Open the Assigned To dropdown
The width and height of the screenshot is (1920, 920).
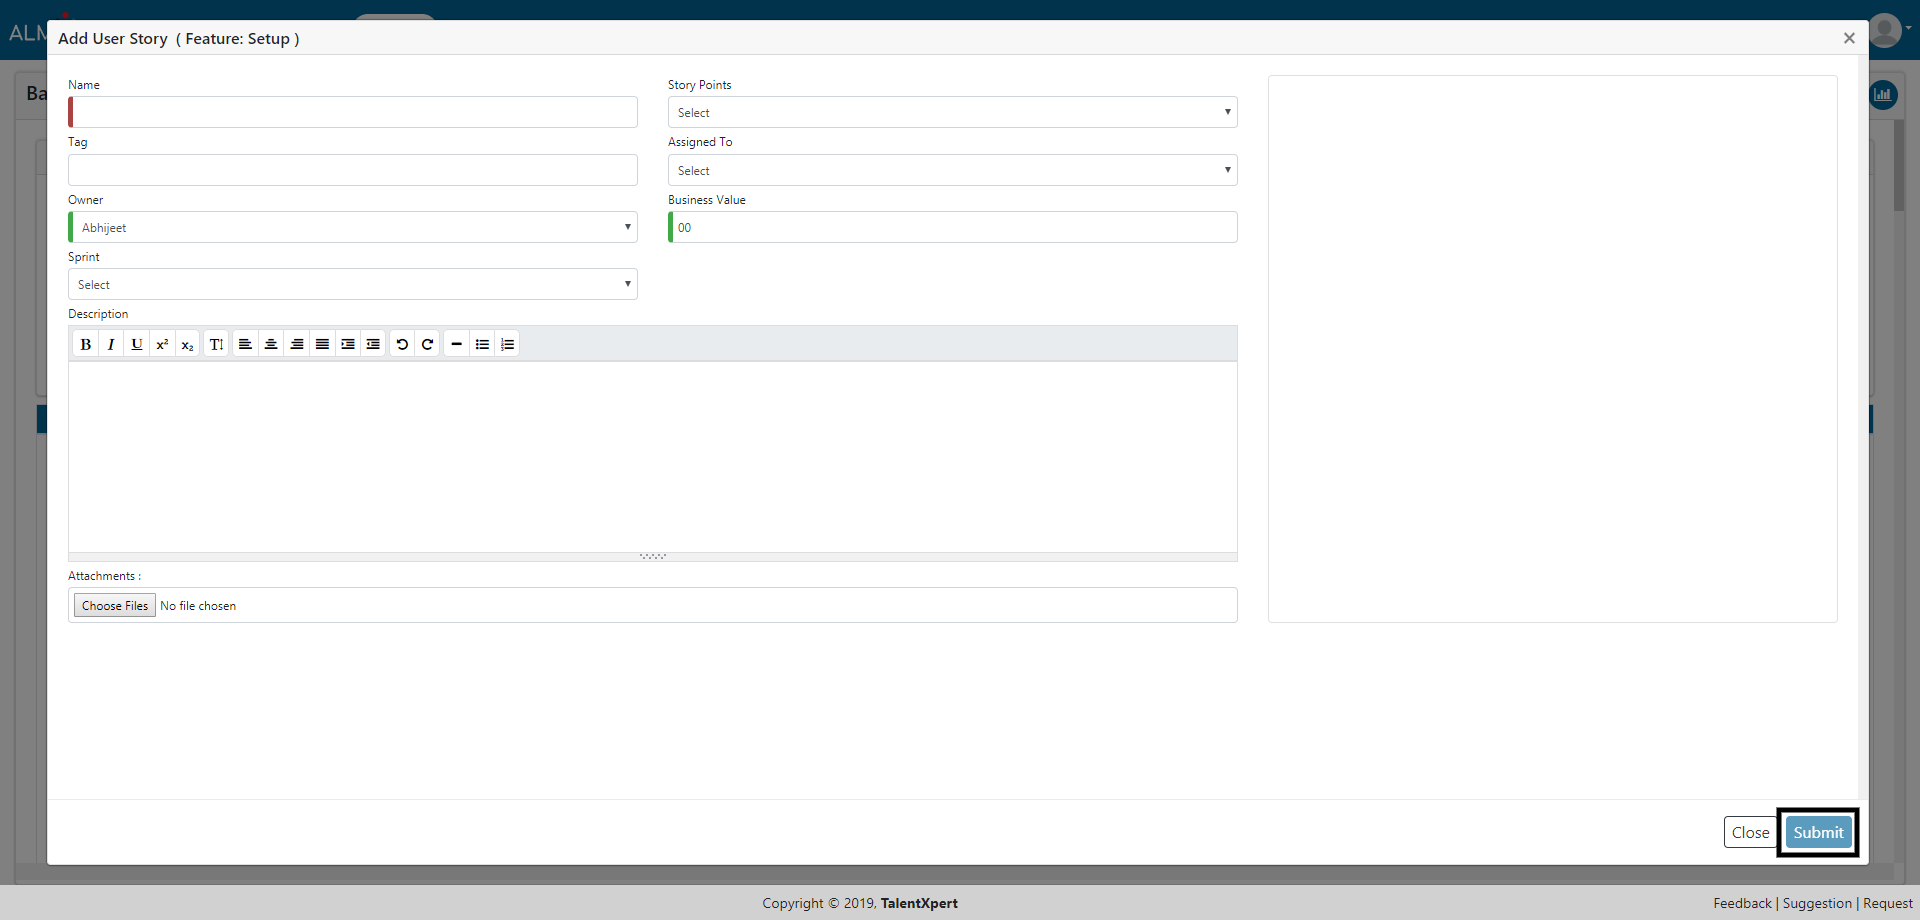[952, 170]
